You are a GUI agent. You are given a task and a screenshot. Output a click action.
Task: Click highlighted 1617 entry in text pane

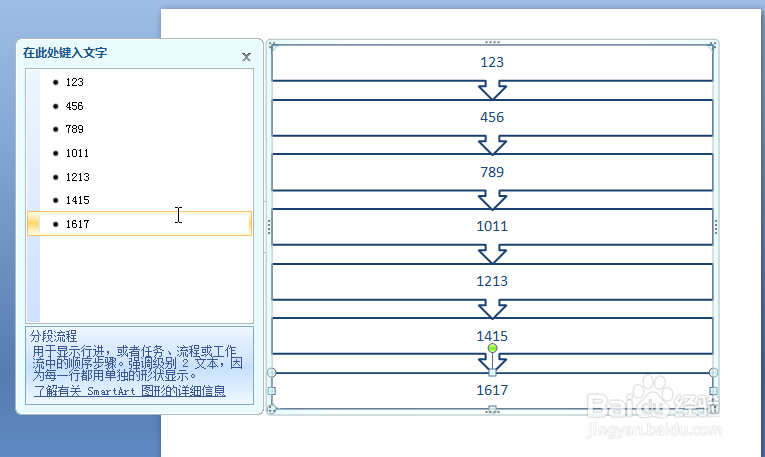click(x=140, y=224)
